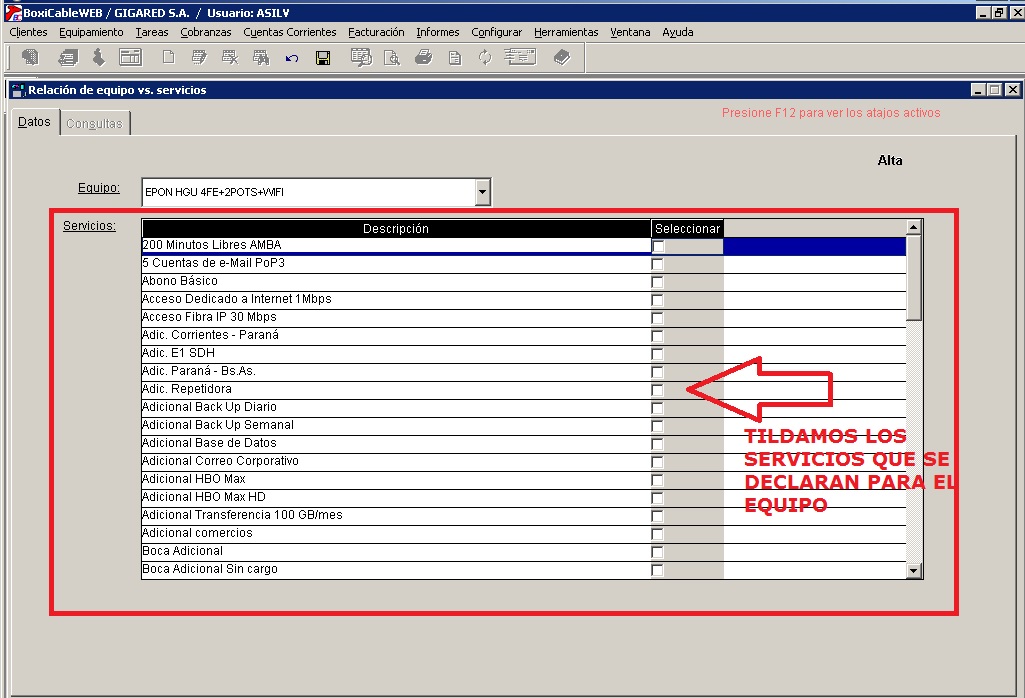Switch to the Consultas tab

(94, 122)
